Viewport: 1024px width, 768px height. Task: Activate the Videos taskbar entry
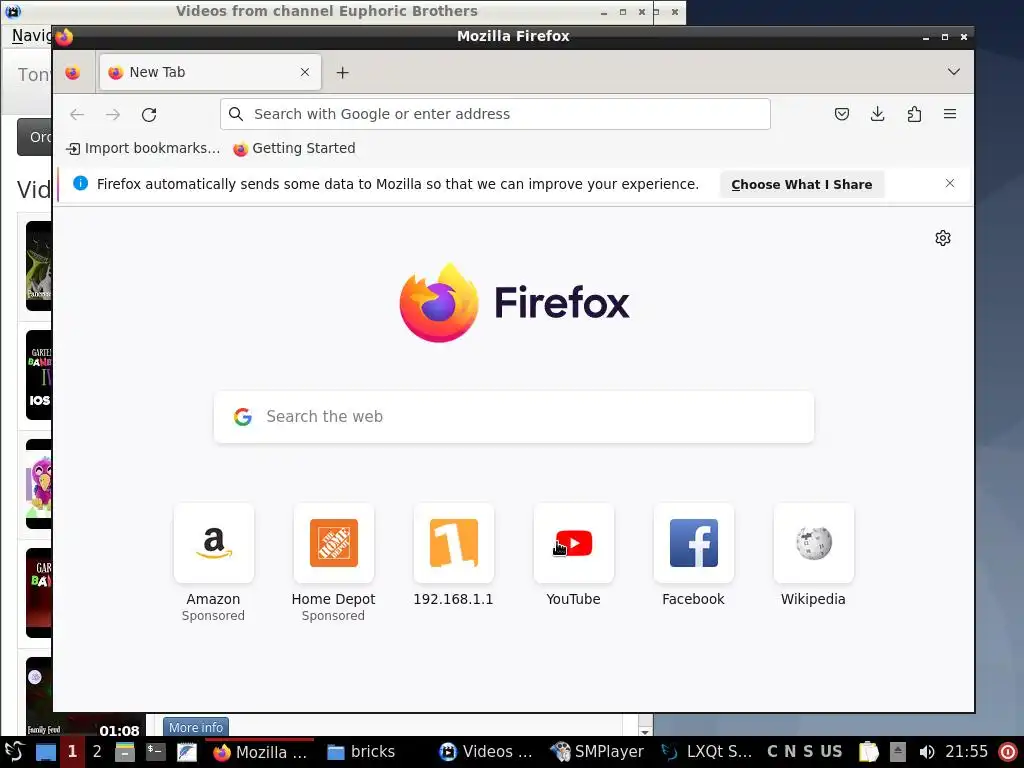(x=486, y=752)
